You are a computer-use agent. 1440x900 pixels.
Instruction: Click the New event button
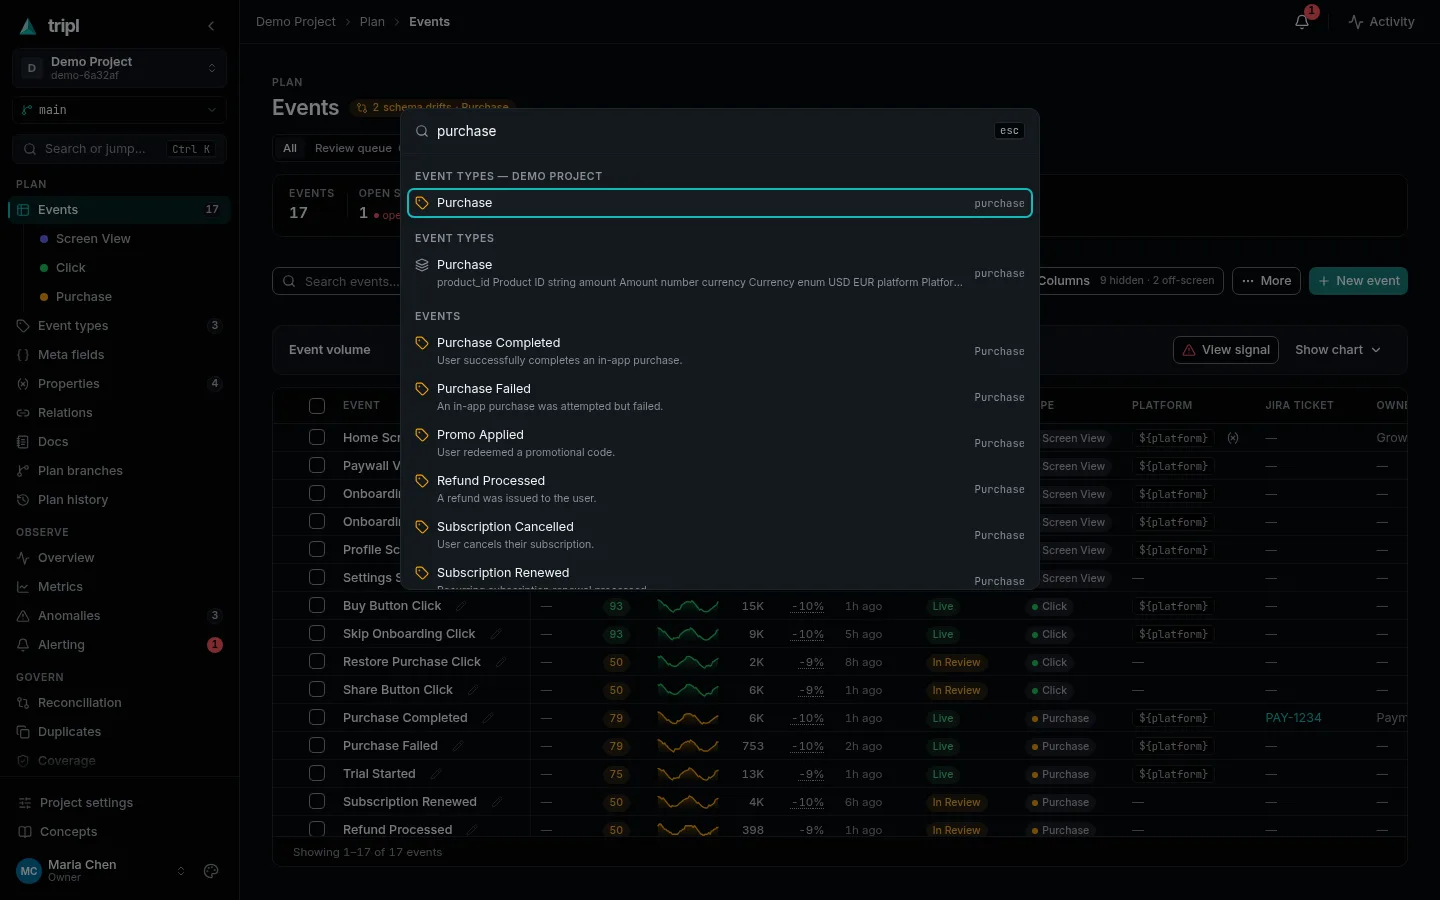point(1358,281)
